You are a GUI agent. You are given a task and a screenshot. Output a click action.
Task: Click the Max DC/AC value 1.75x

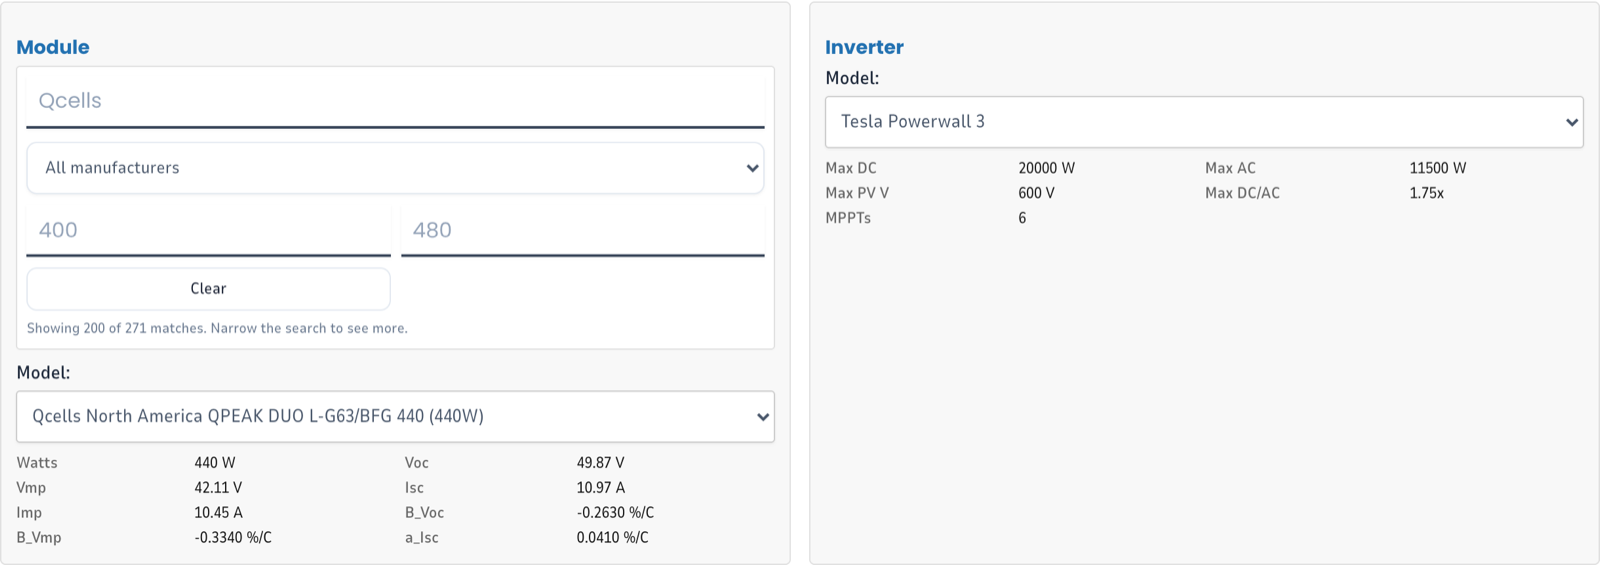pyautogui.click(x=1426, y=193)
